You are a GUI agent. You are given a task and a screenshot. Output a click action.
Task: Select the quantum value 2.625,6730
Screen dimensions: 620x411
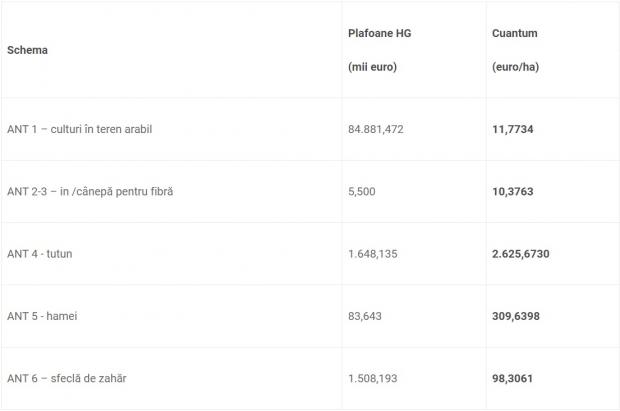(x=520, y=254)
